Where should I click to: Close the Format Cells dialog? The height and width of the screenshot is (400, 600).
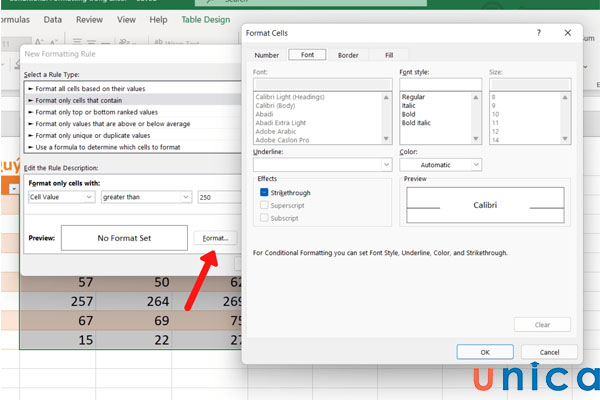(x=566, y=33)
